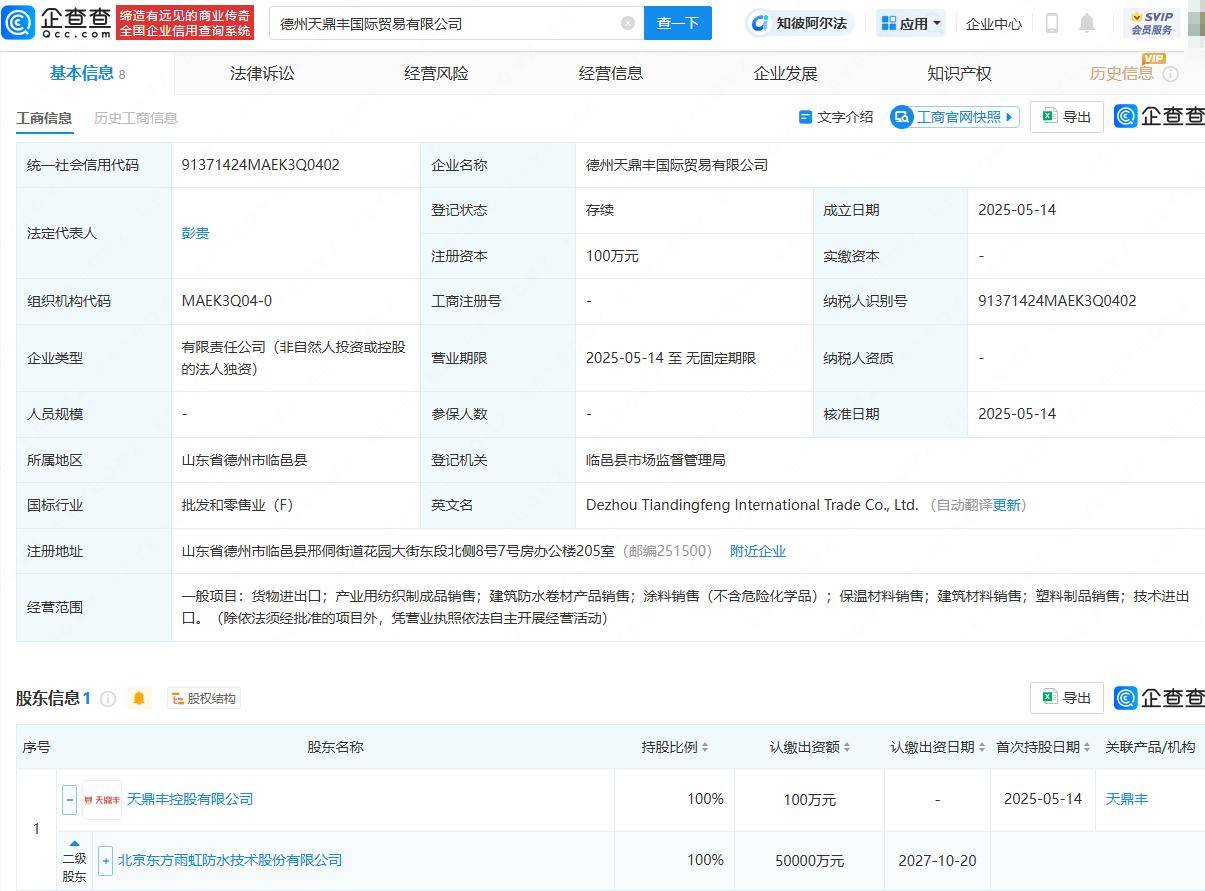Screen dimensions: 1205x891
Task: Open 附近企业 nearby companies link
Action: 757,551
